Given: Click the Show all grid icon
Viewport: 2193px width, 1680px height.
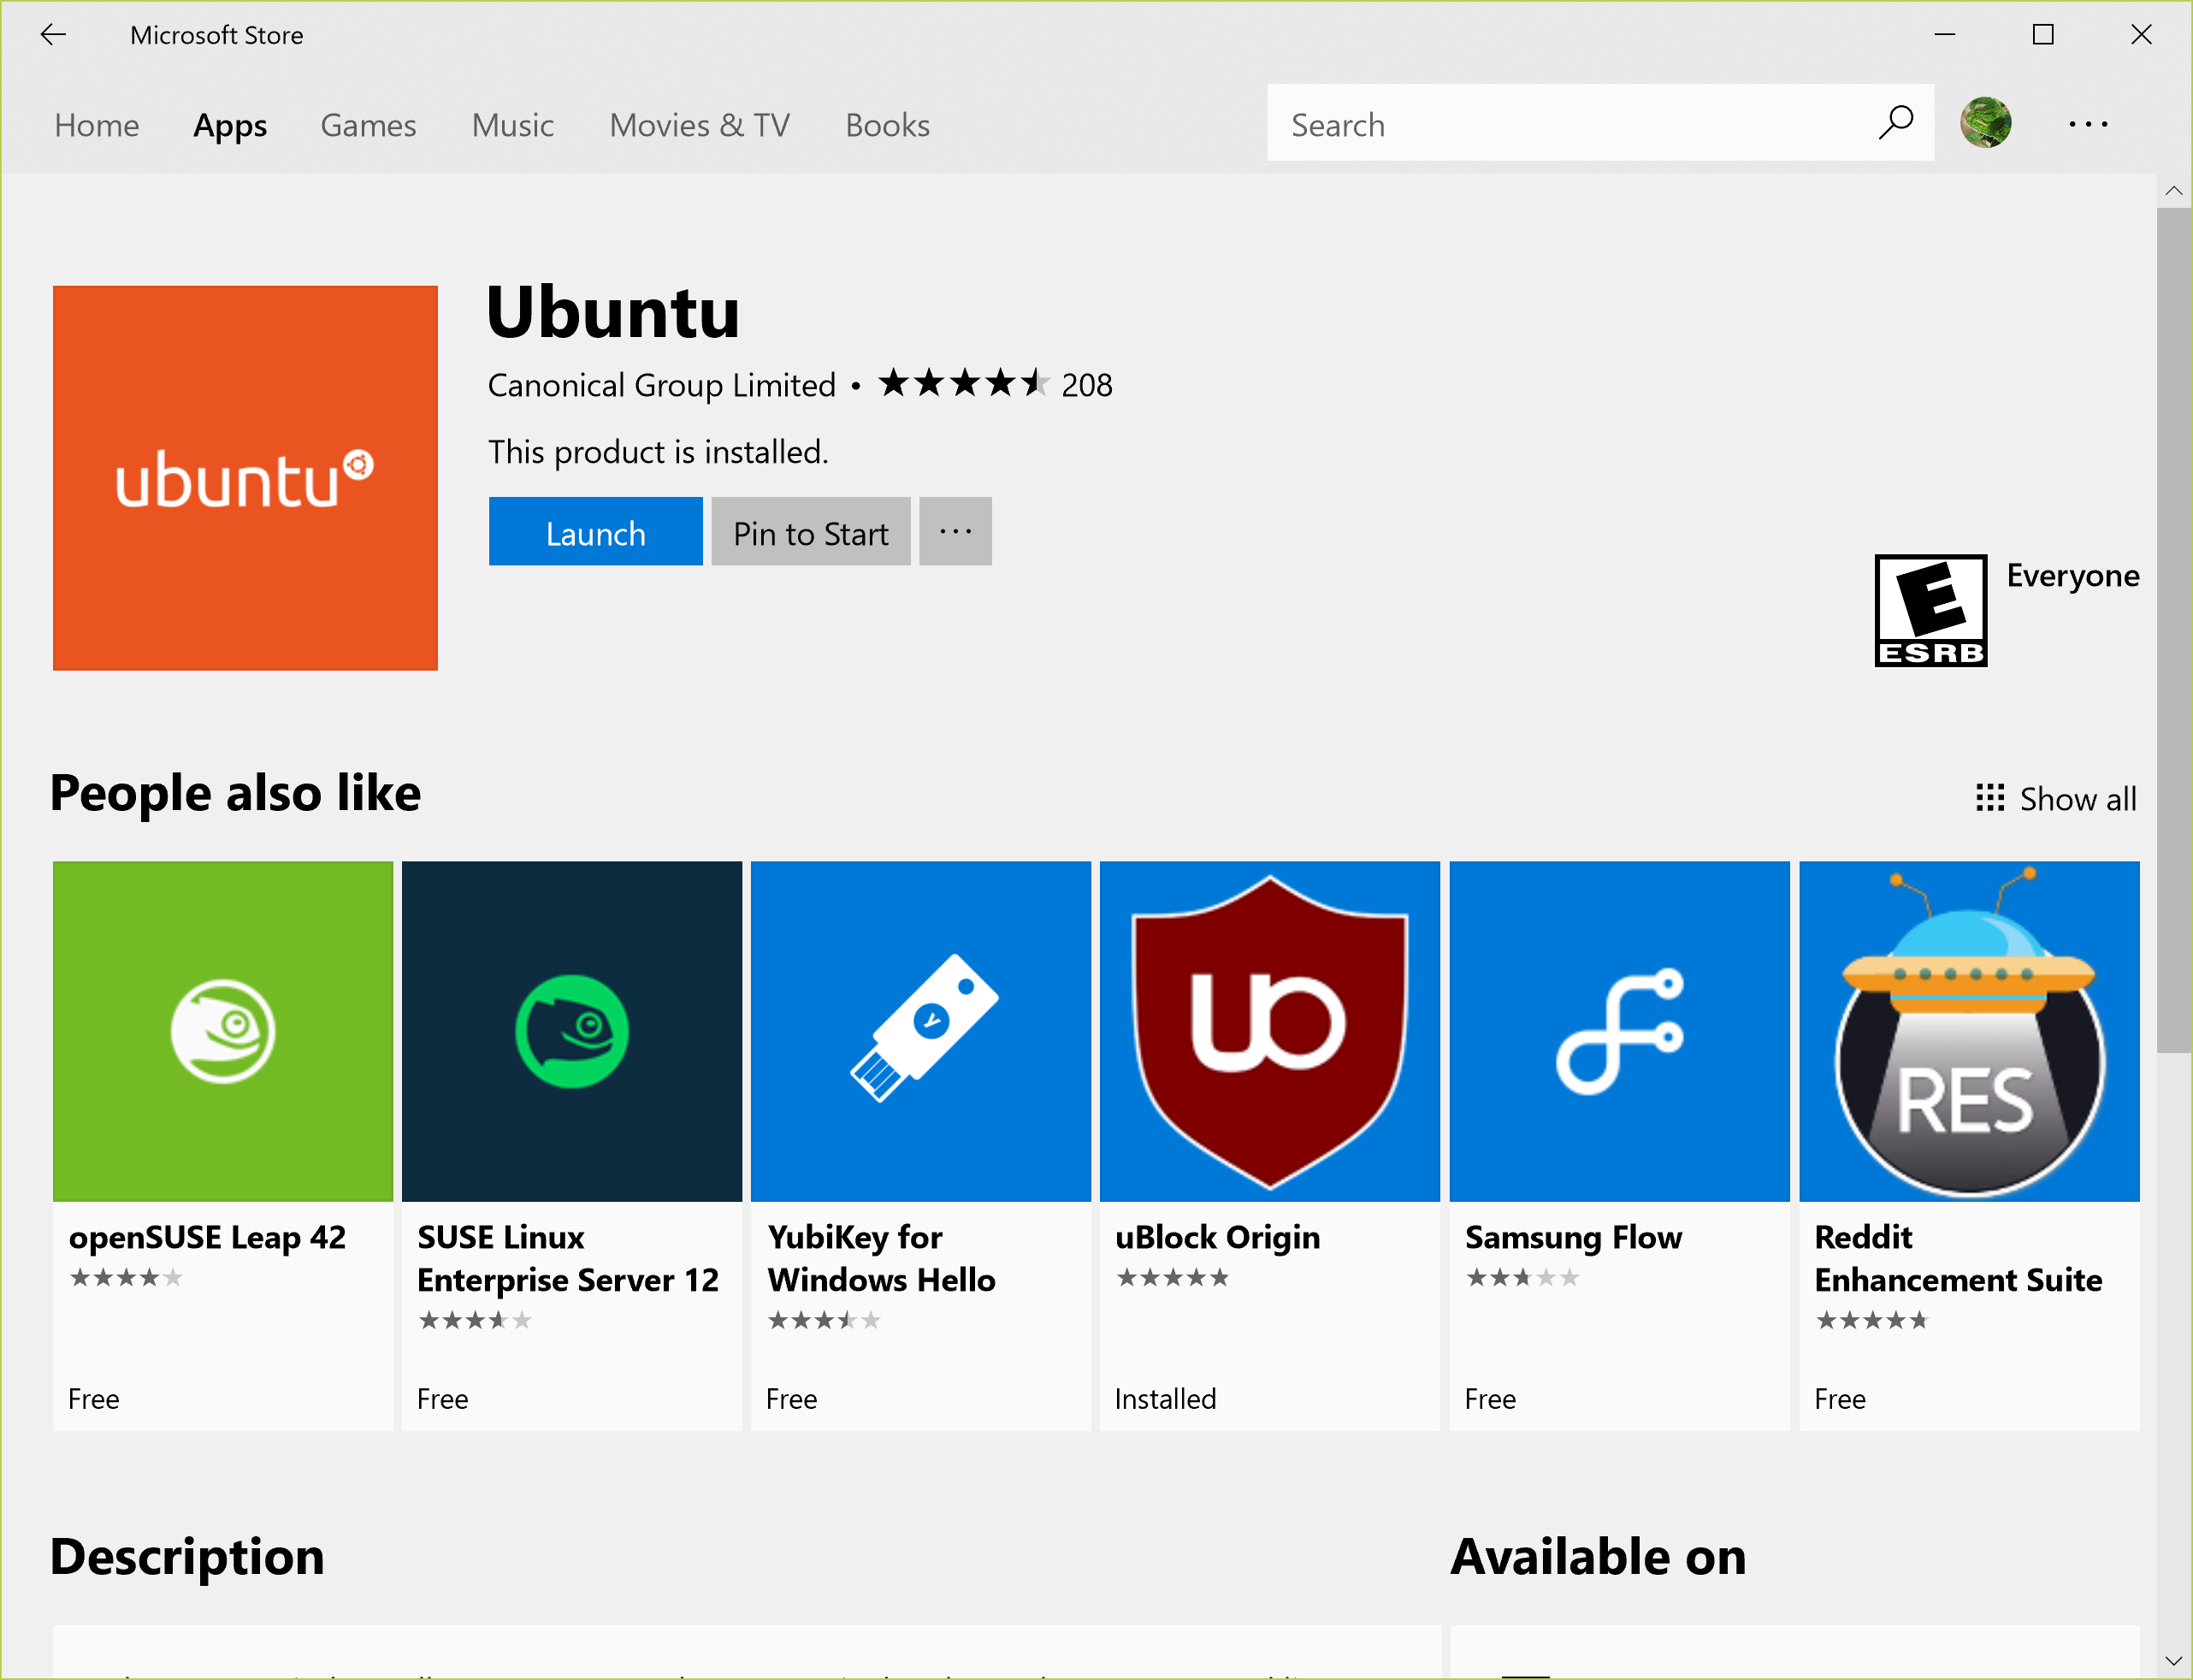Looking at the screenshot, I should pyautogui.click(x=1990, y=798).
